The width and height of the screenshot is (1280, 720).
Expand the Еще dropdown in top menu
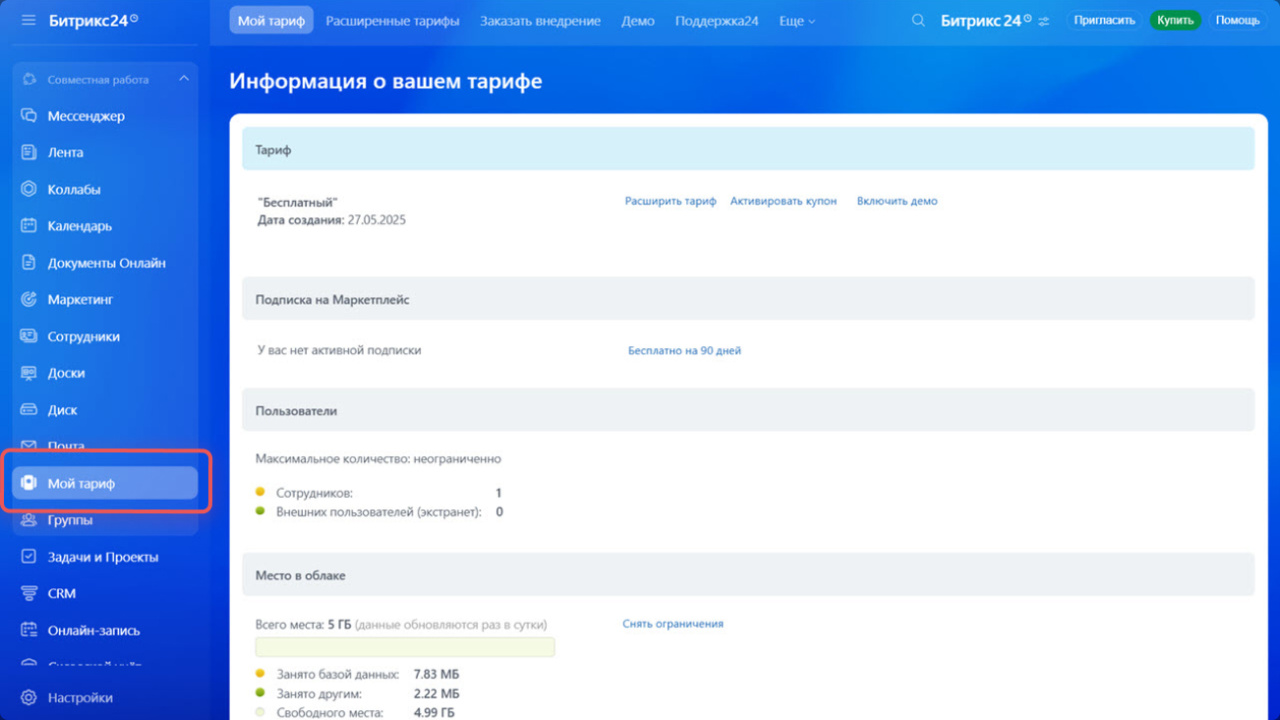pos(797,21)
